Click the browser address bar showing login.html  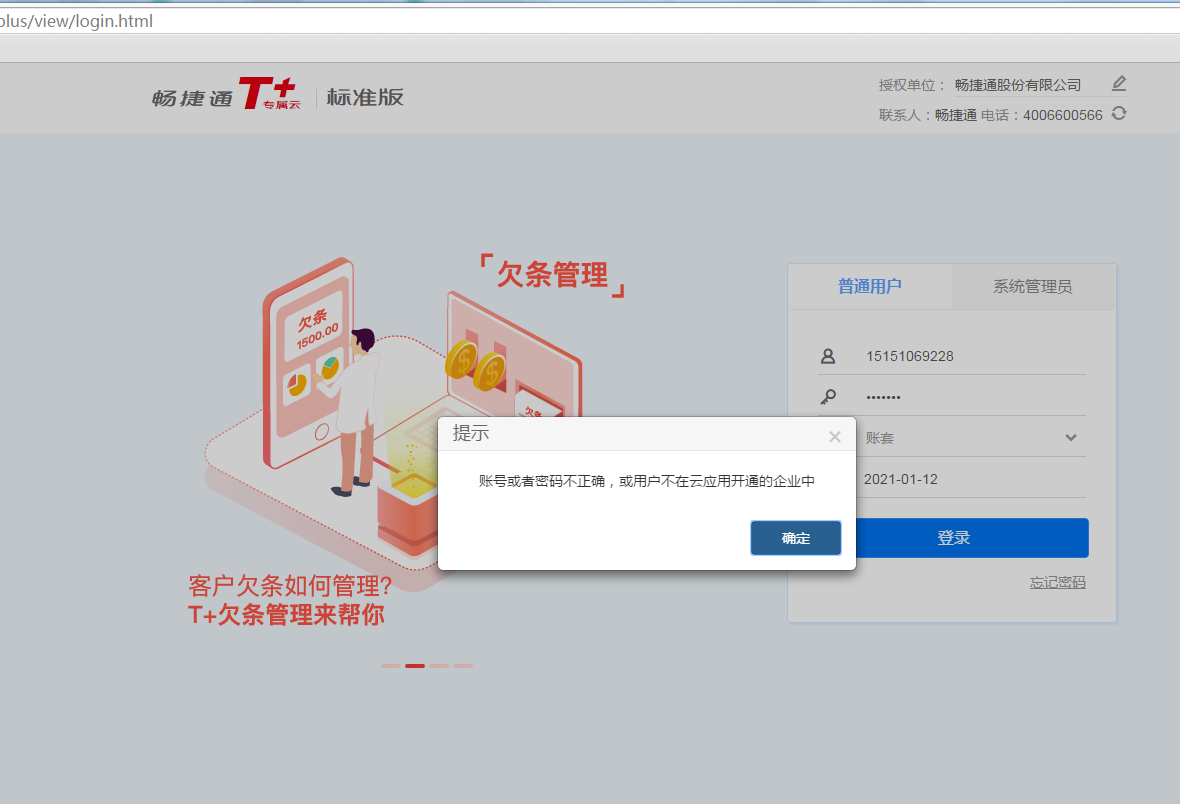coord(590,21)
